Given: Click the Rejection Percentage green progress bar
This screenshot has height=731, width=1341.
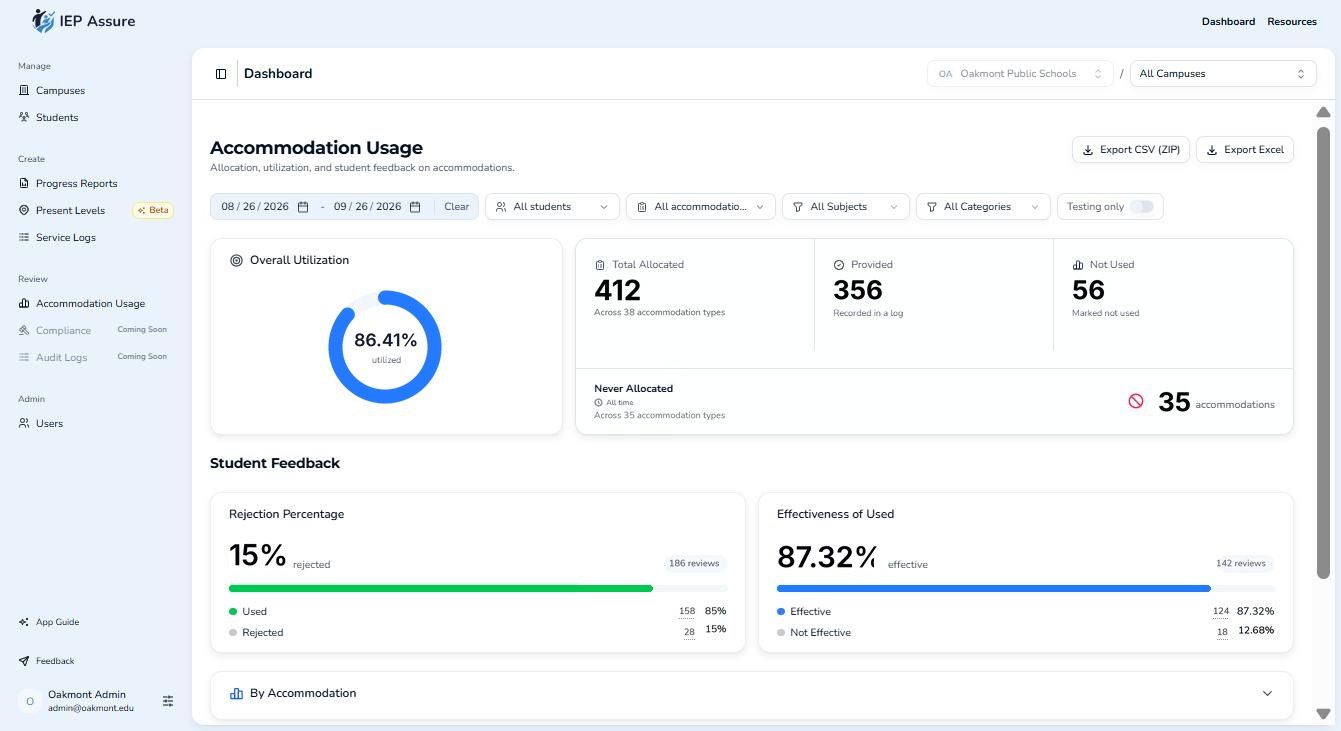Looking at the screenshot, I should click(x=441, y=588).
